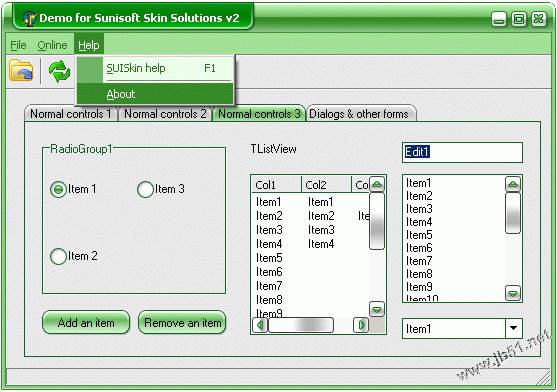The width and height of the screenshot is (557, 392).
Task: Select Item4 in Col1 of list view
Action: coord(269,244)
